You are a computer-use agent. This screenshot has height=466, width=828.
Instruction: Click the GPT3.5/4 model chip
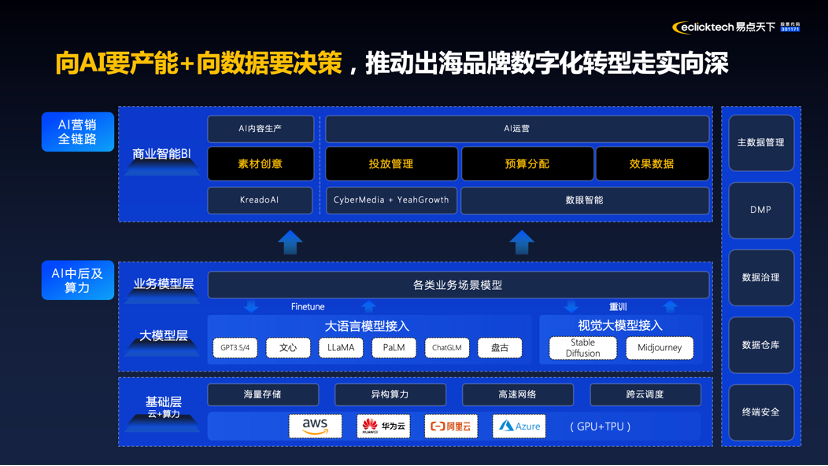235,348
